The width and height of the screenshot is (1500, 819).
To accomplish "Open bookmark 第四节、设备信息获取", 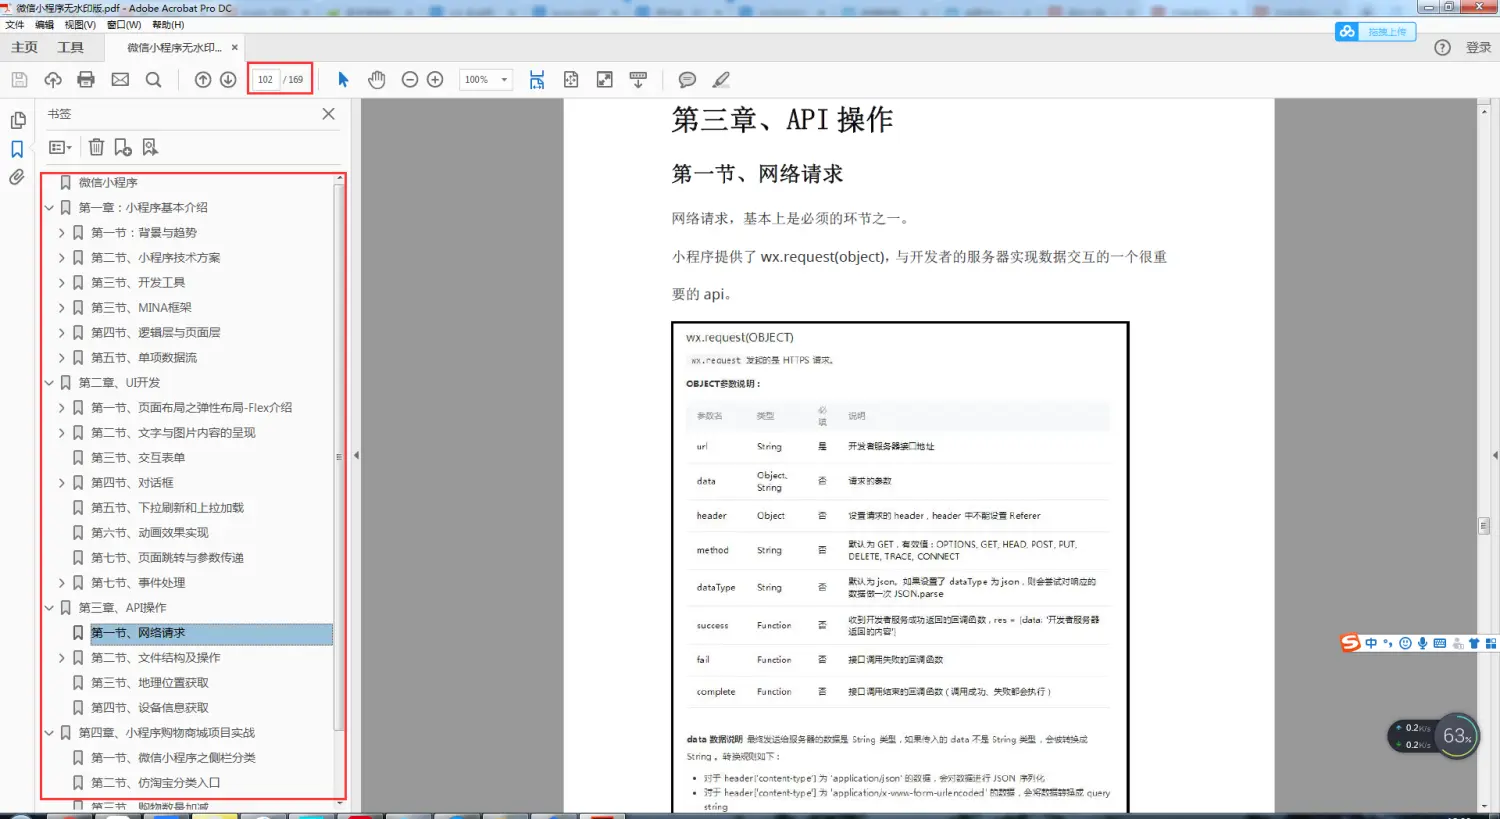I will [150, 708].
